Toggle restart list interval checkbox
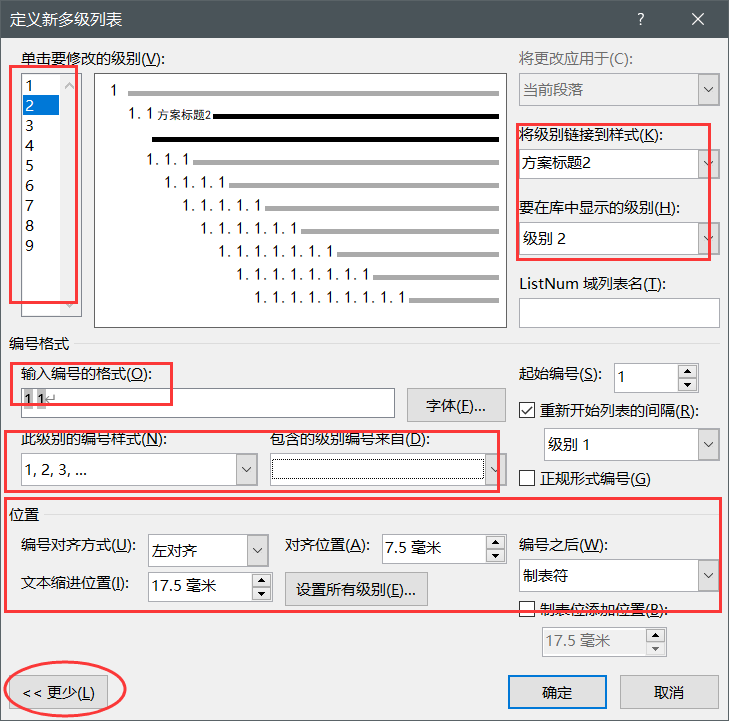The height and width of the screenshot is (721, 729). (529, 409)
